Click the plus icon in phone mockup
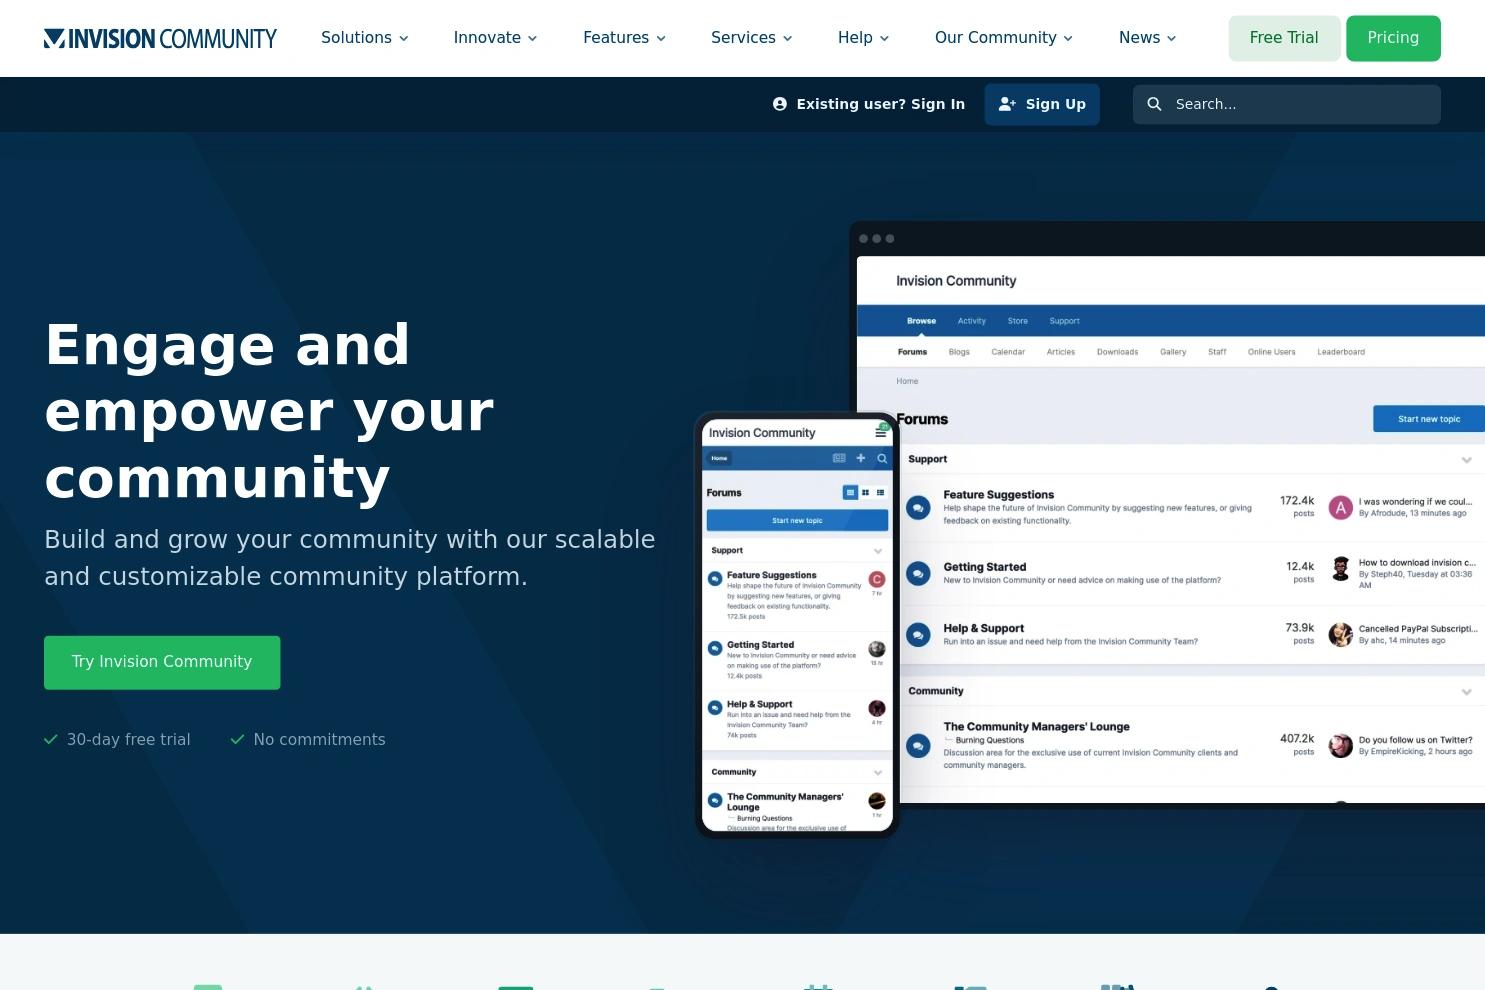The width and height of the screenshot is (1485, 990). [860, 458]
